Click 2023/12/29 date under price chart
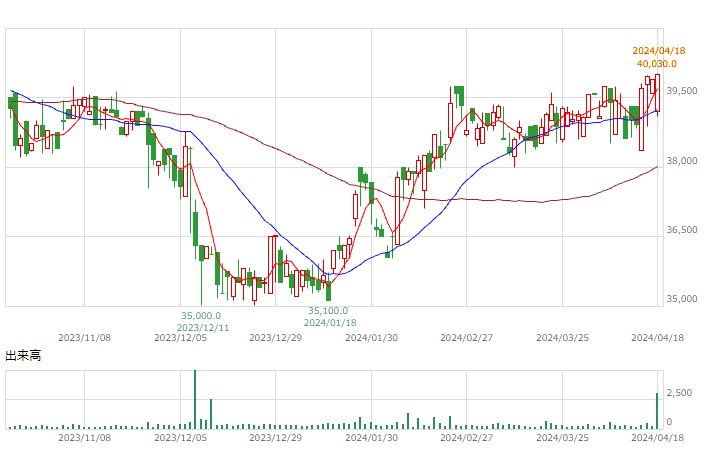705x450 pixels. (276, 338)
